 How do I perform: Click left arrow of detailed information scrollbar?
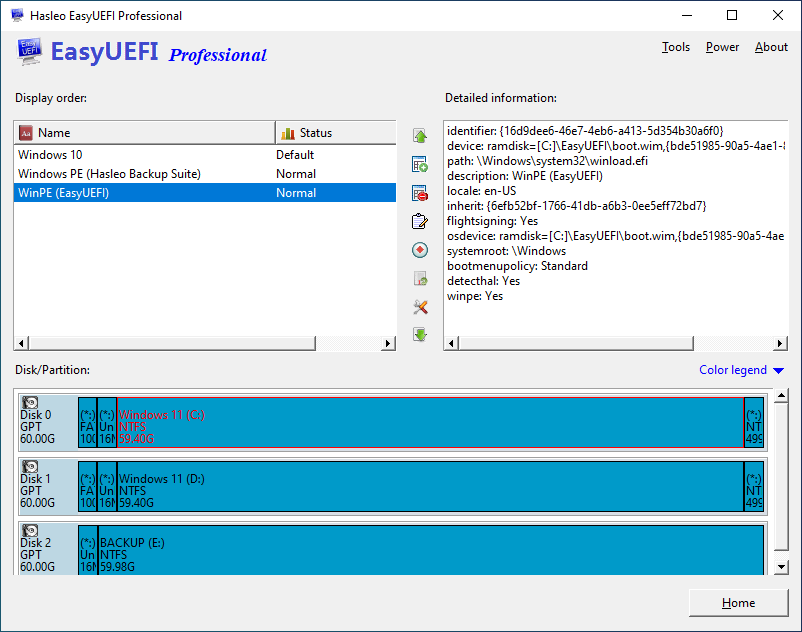tap(451, 343)
